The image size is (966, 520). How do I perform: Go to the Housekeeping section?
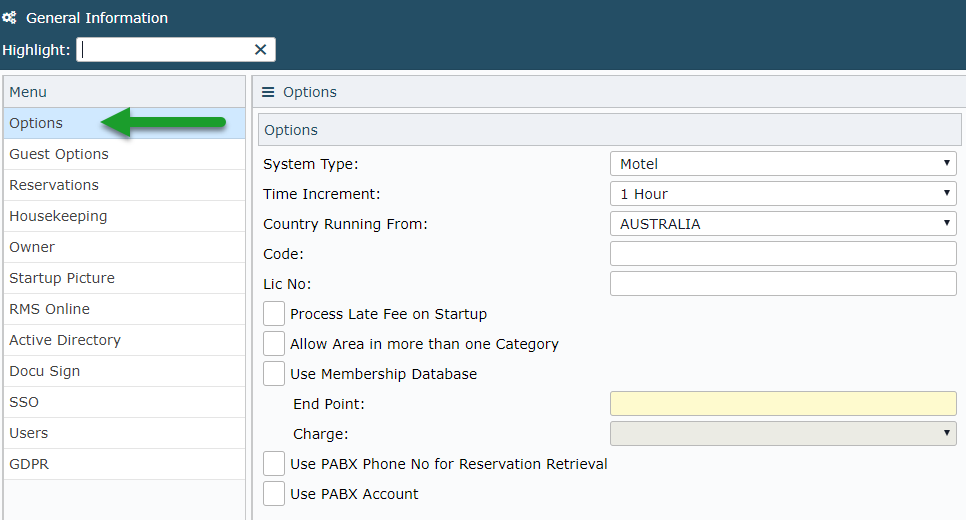click(x=124, y=216)
